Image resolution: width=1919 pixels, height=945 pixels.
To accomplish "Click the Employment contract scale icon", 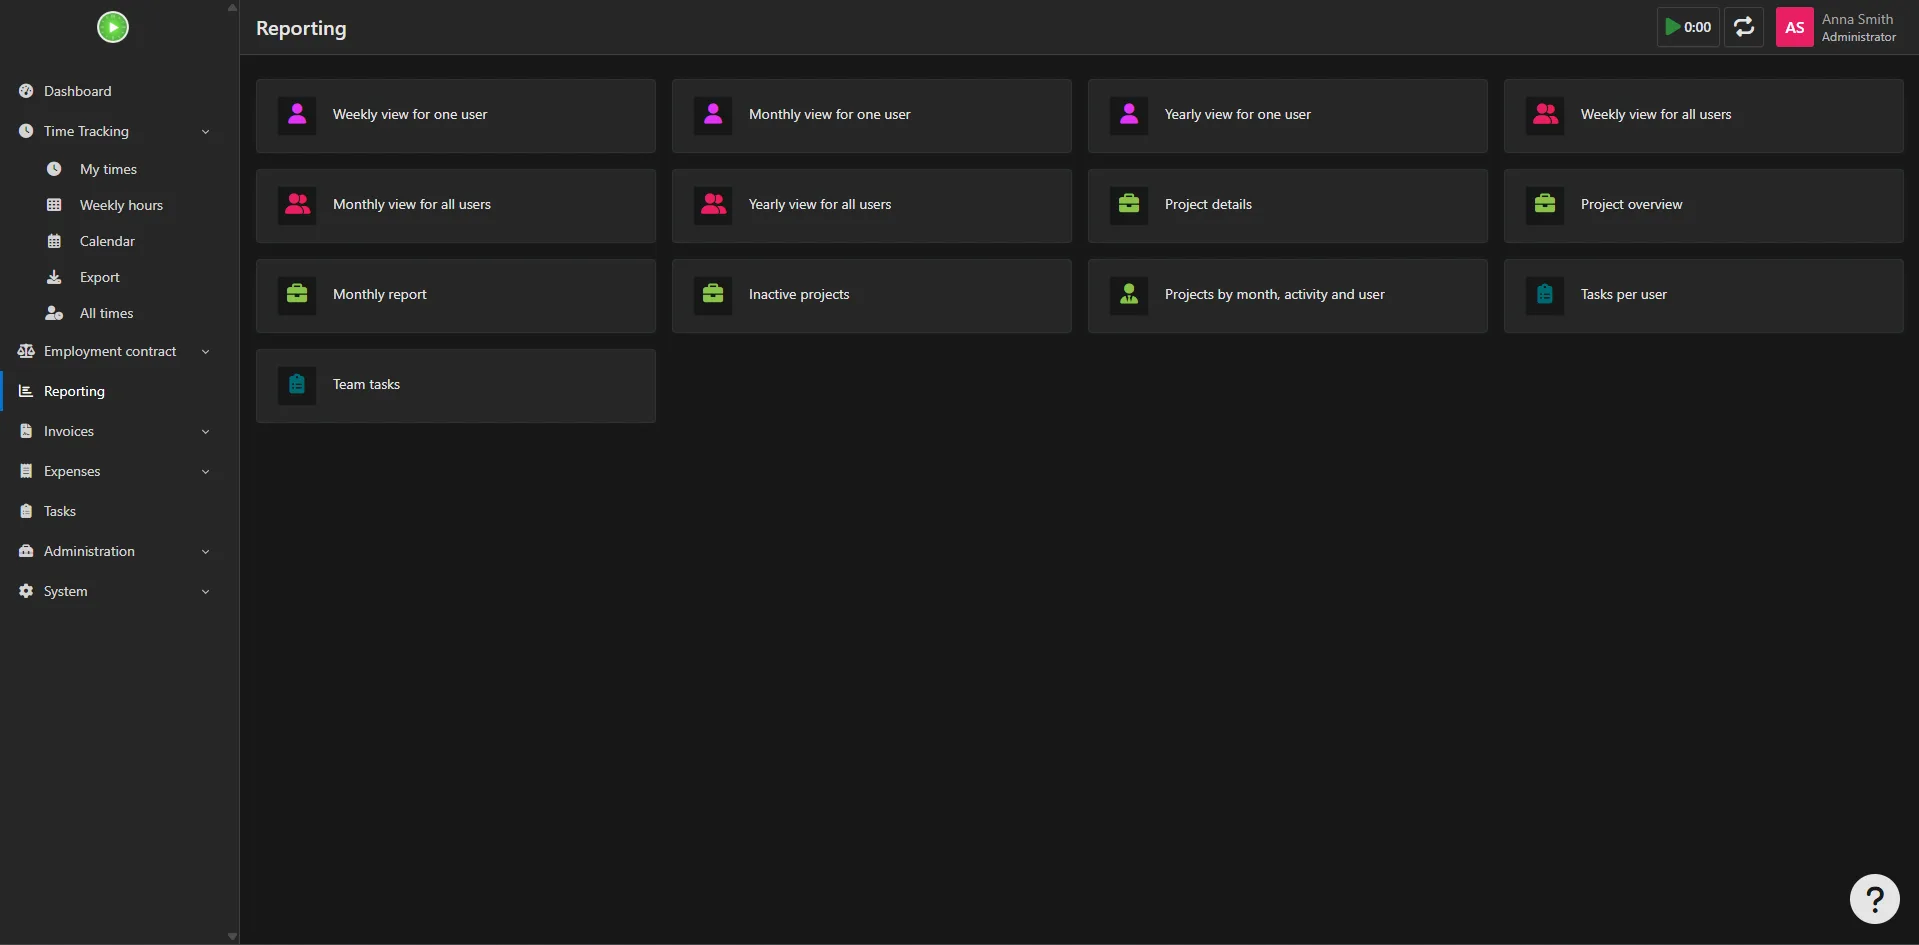I will (x=26, y=351).
